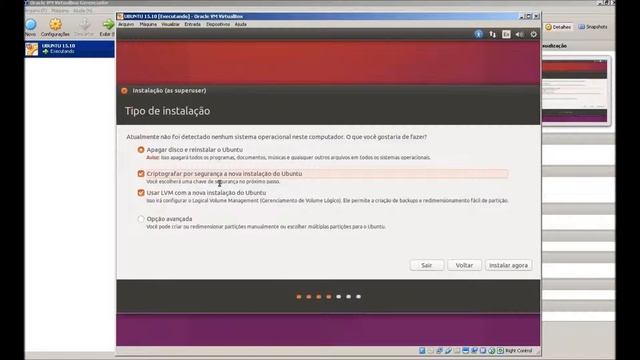Image resolution: width=640 pixels, height=360 pixels.
Task: Click the USB devices icon in VM status bar
Action: click(448, 351)
